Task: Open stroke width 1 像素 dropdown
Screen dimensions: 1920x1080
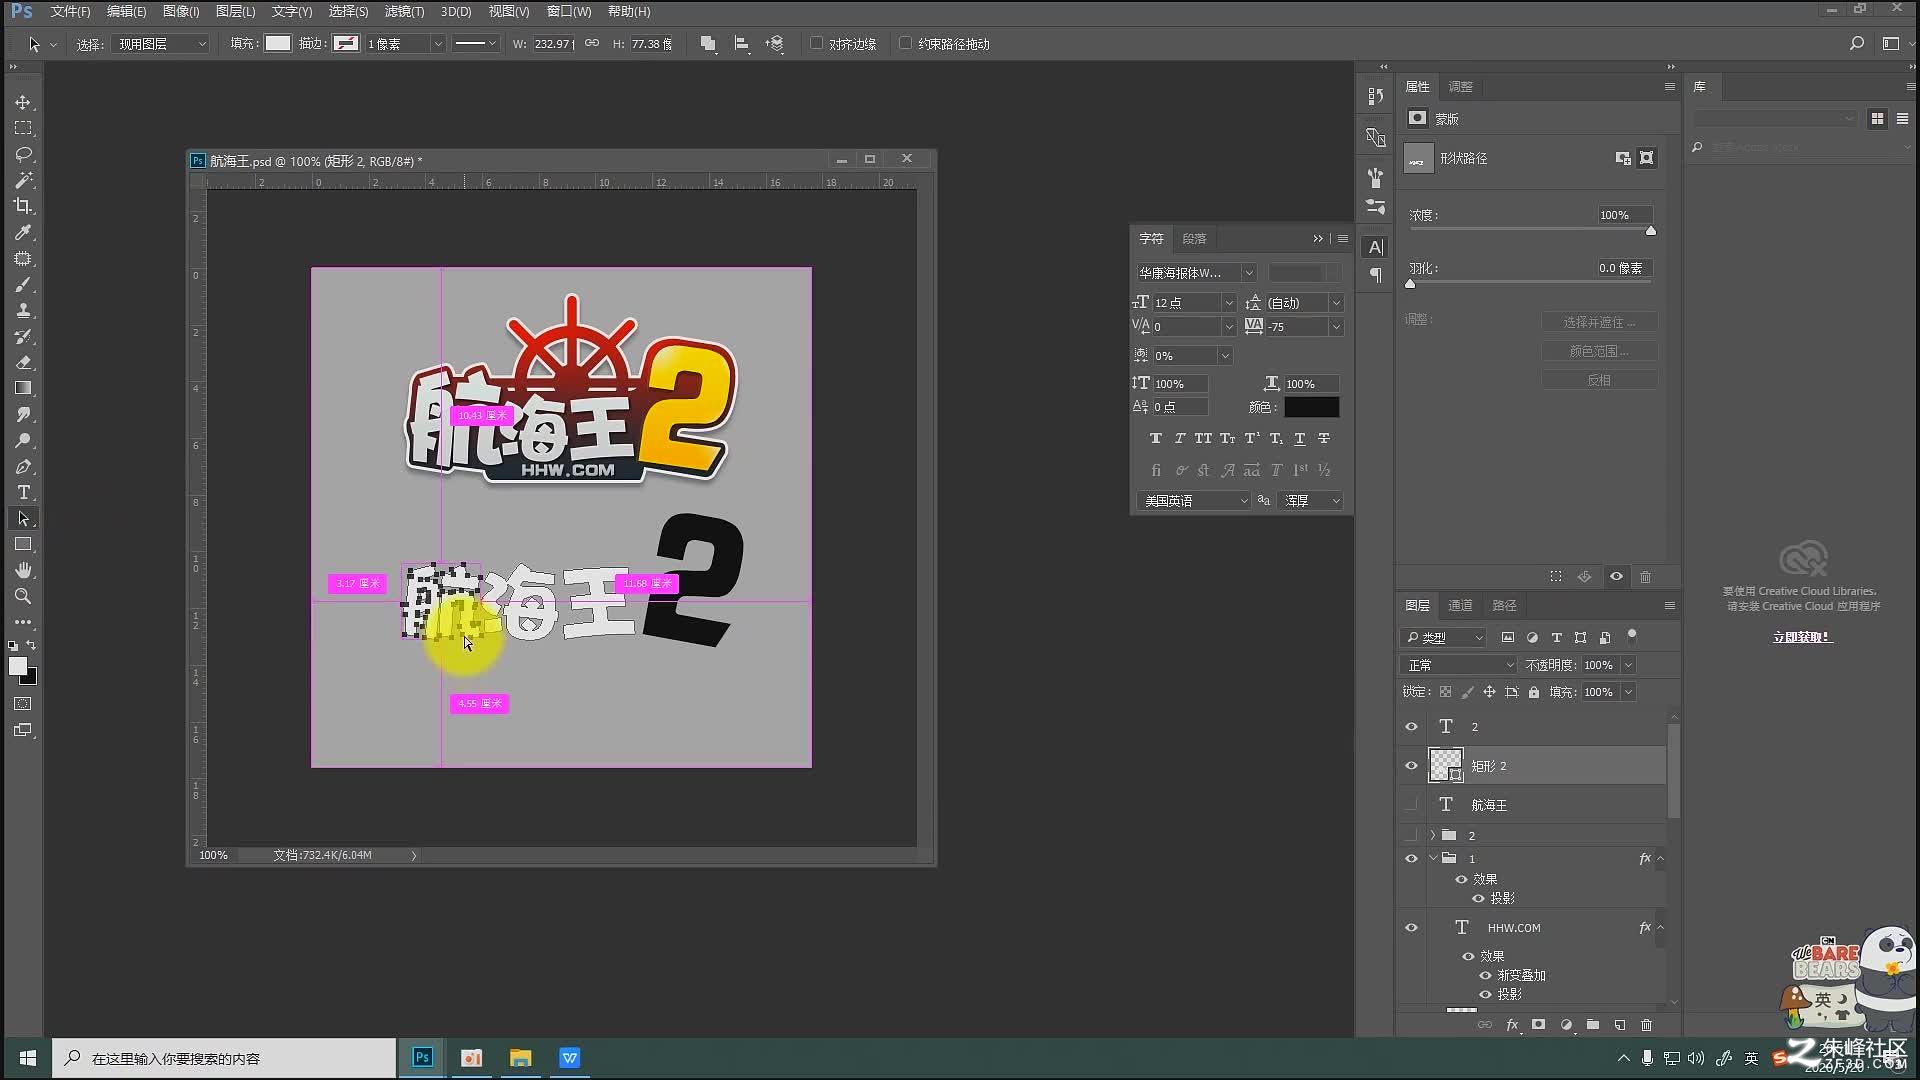Action: [x=438, y=44]
